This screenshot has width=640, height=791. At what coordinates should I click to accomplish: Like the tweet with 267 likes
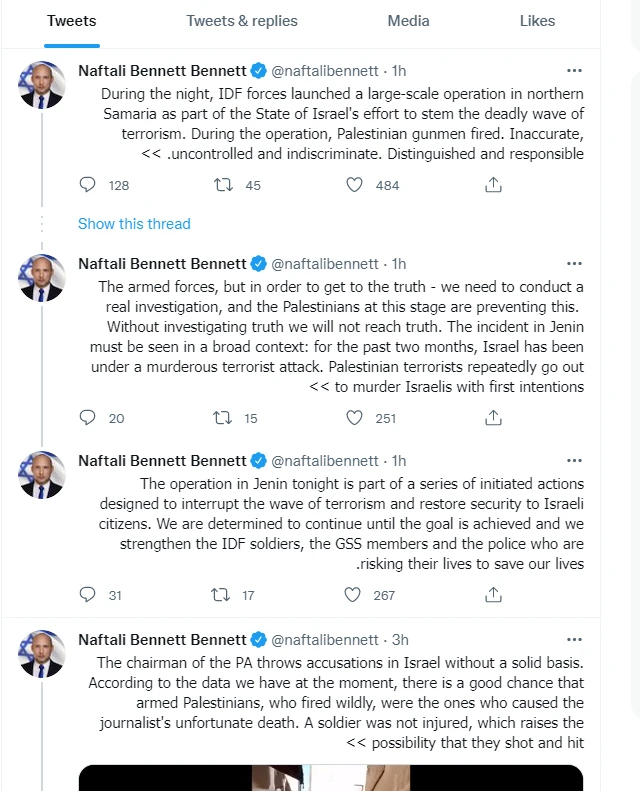click(352, 595)
